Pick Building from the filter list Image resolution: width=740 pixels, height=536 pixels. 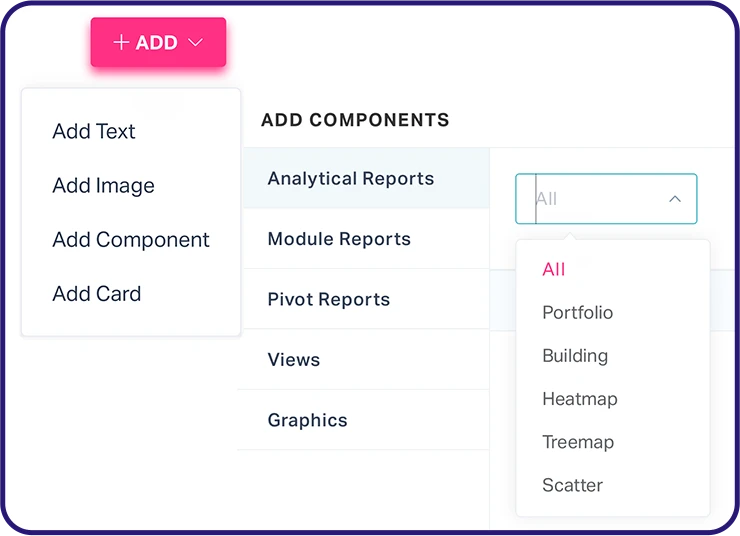point(575,356)
